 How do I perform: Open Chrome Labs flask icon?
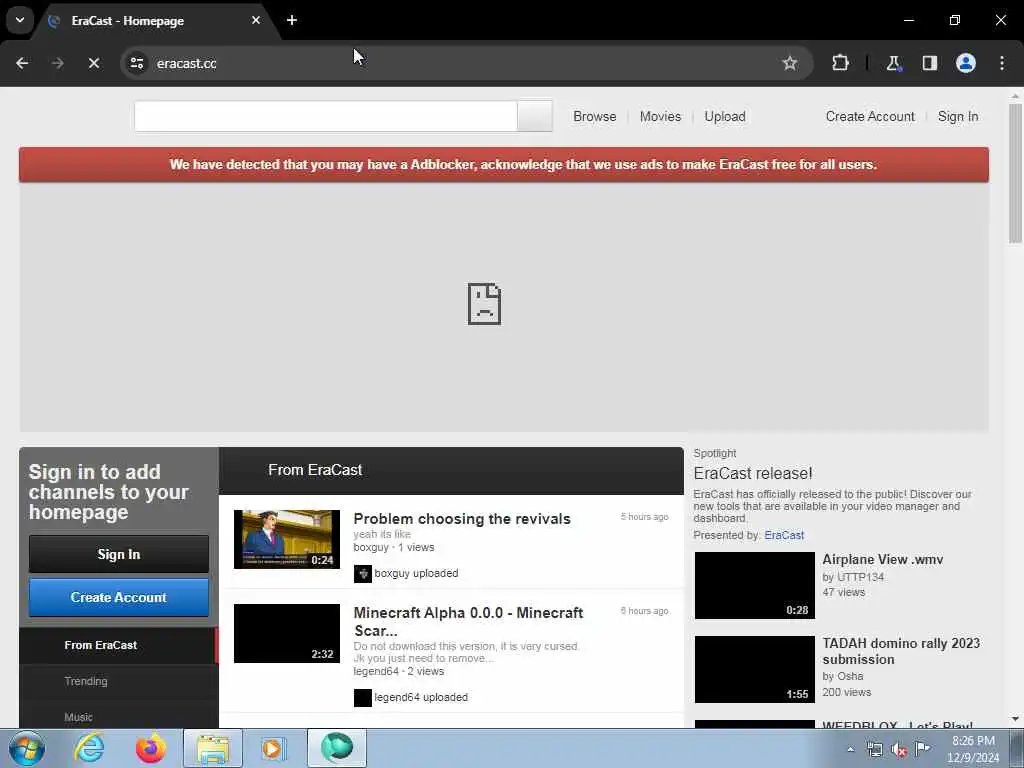point(893,63)
